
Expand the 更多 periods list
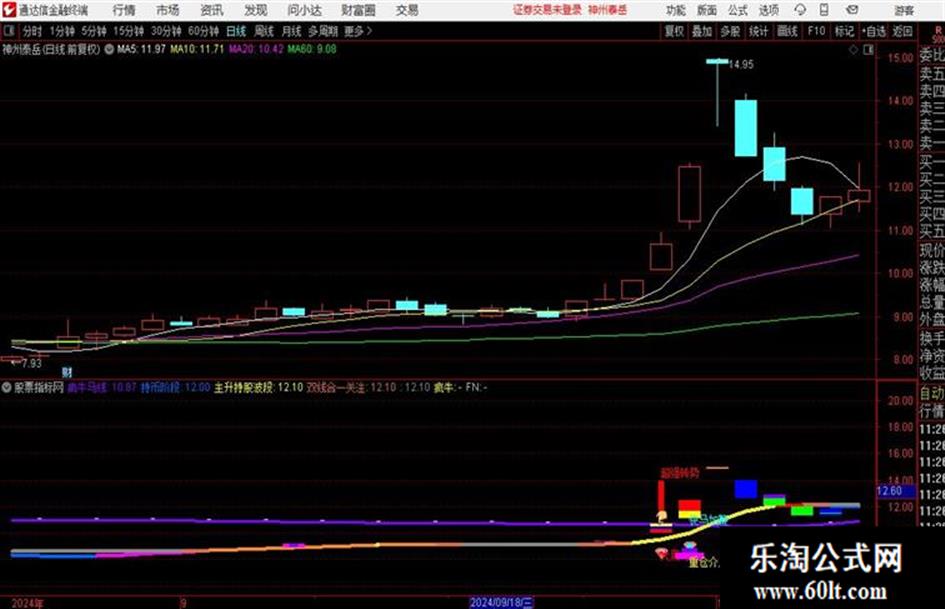359,31
